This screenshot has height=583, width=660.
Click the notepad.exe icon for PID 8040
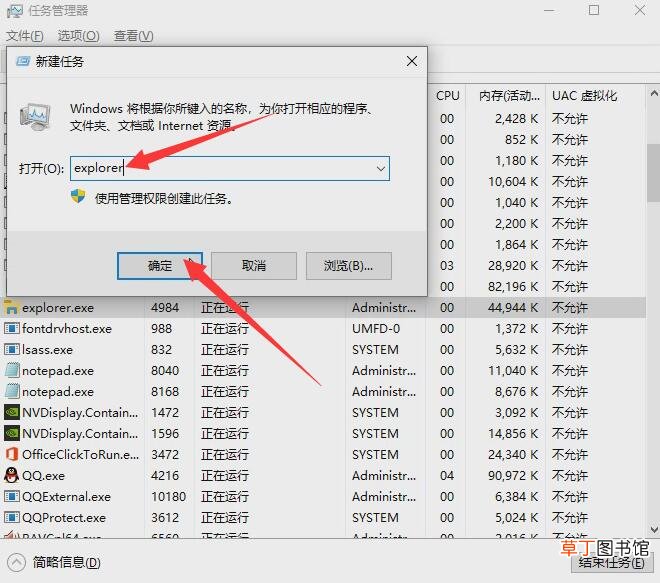click(x=11, y=370)
